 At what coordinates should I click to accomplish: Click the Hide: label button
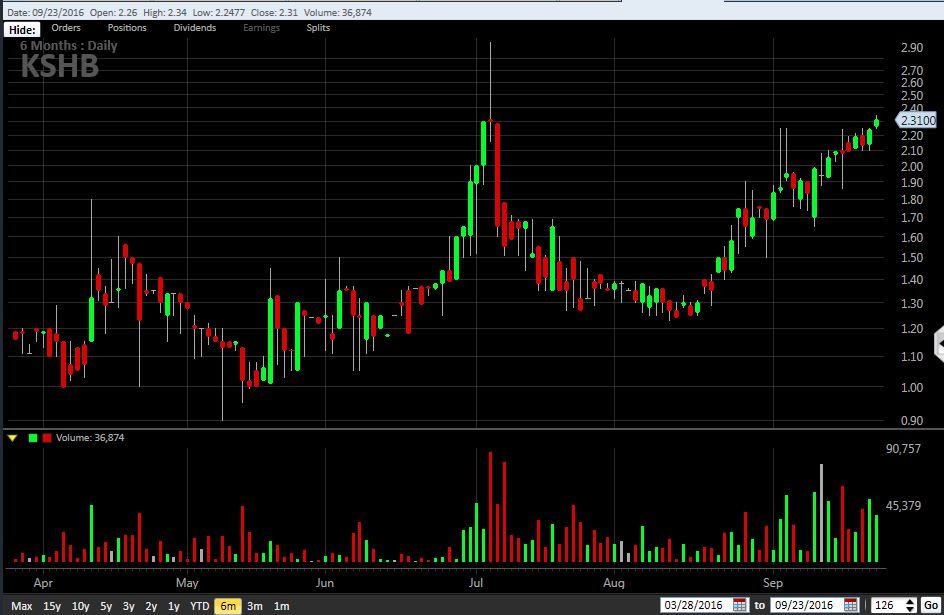click(22, 30)
